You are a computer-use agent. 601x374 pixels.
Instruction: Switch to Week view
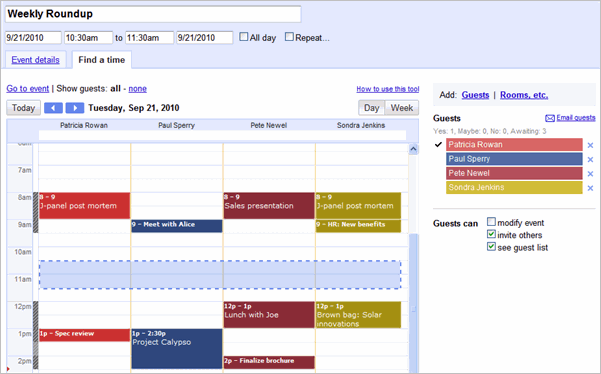click(402, 108)
